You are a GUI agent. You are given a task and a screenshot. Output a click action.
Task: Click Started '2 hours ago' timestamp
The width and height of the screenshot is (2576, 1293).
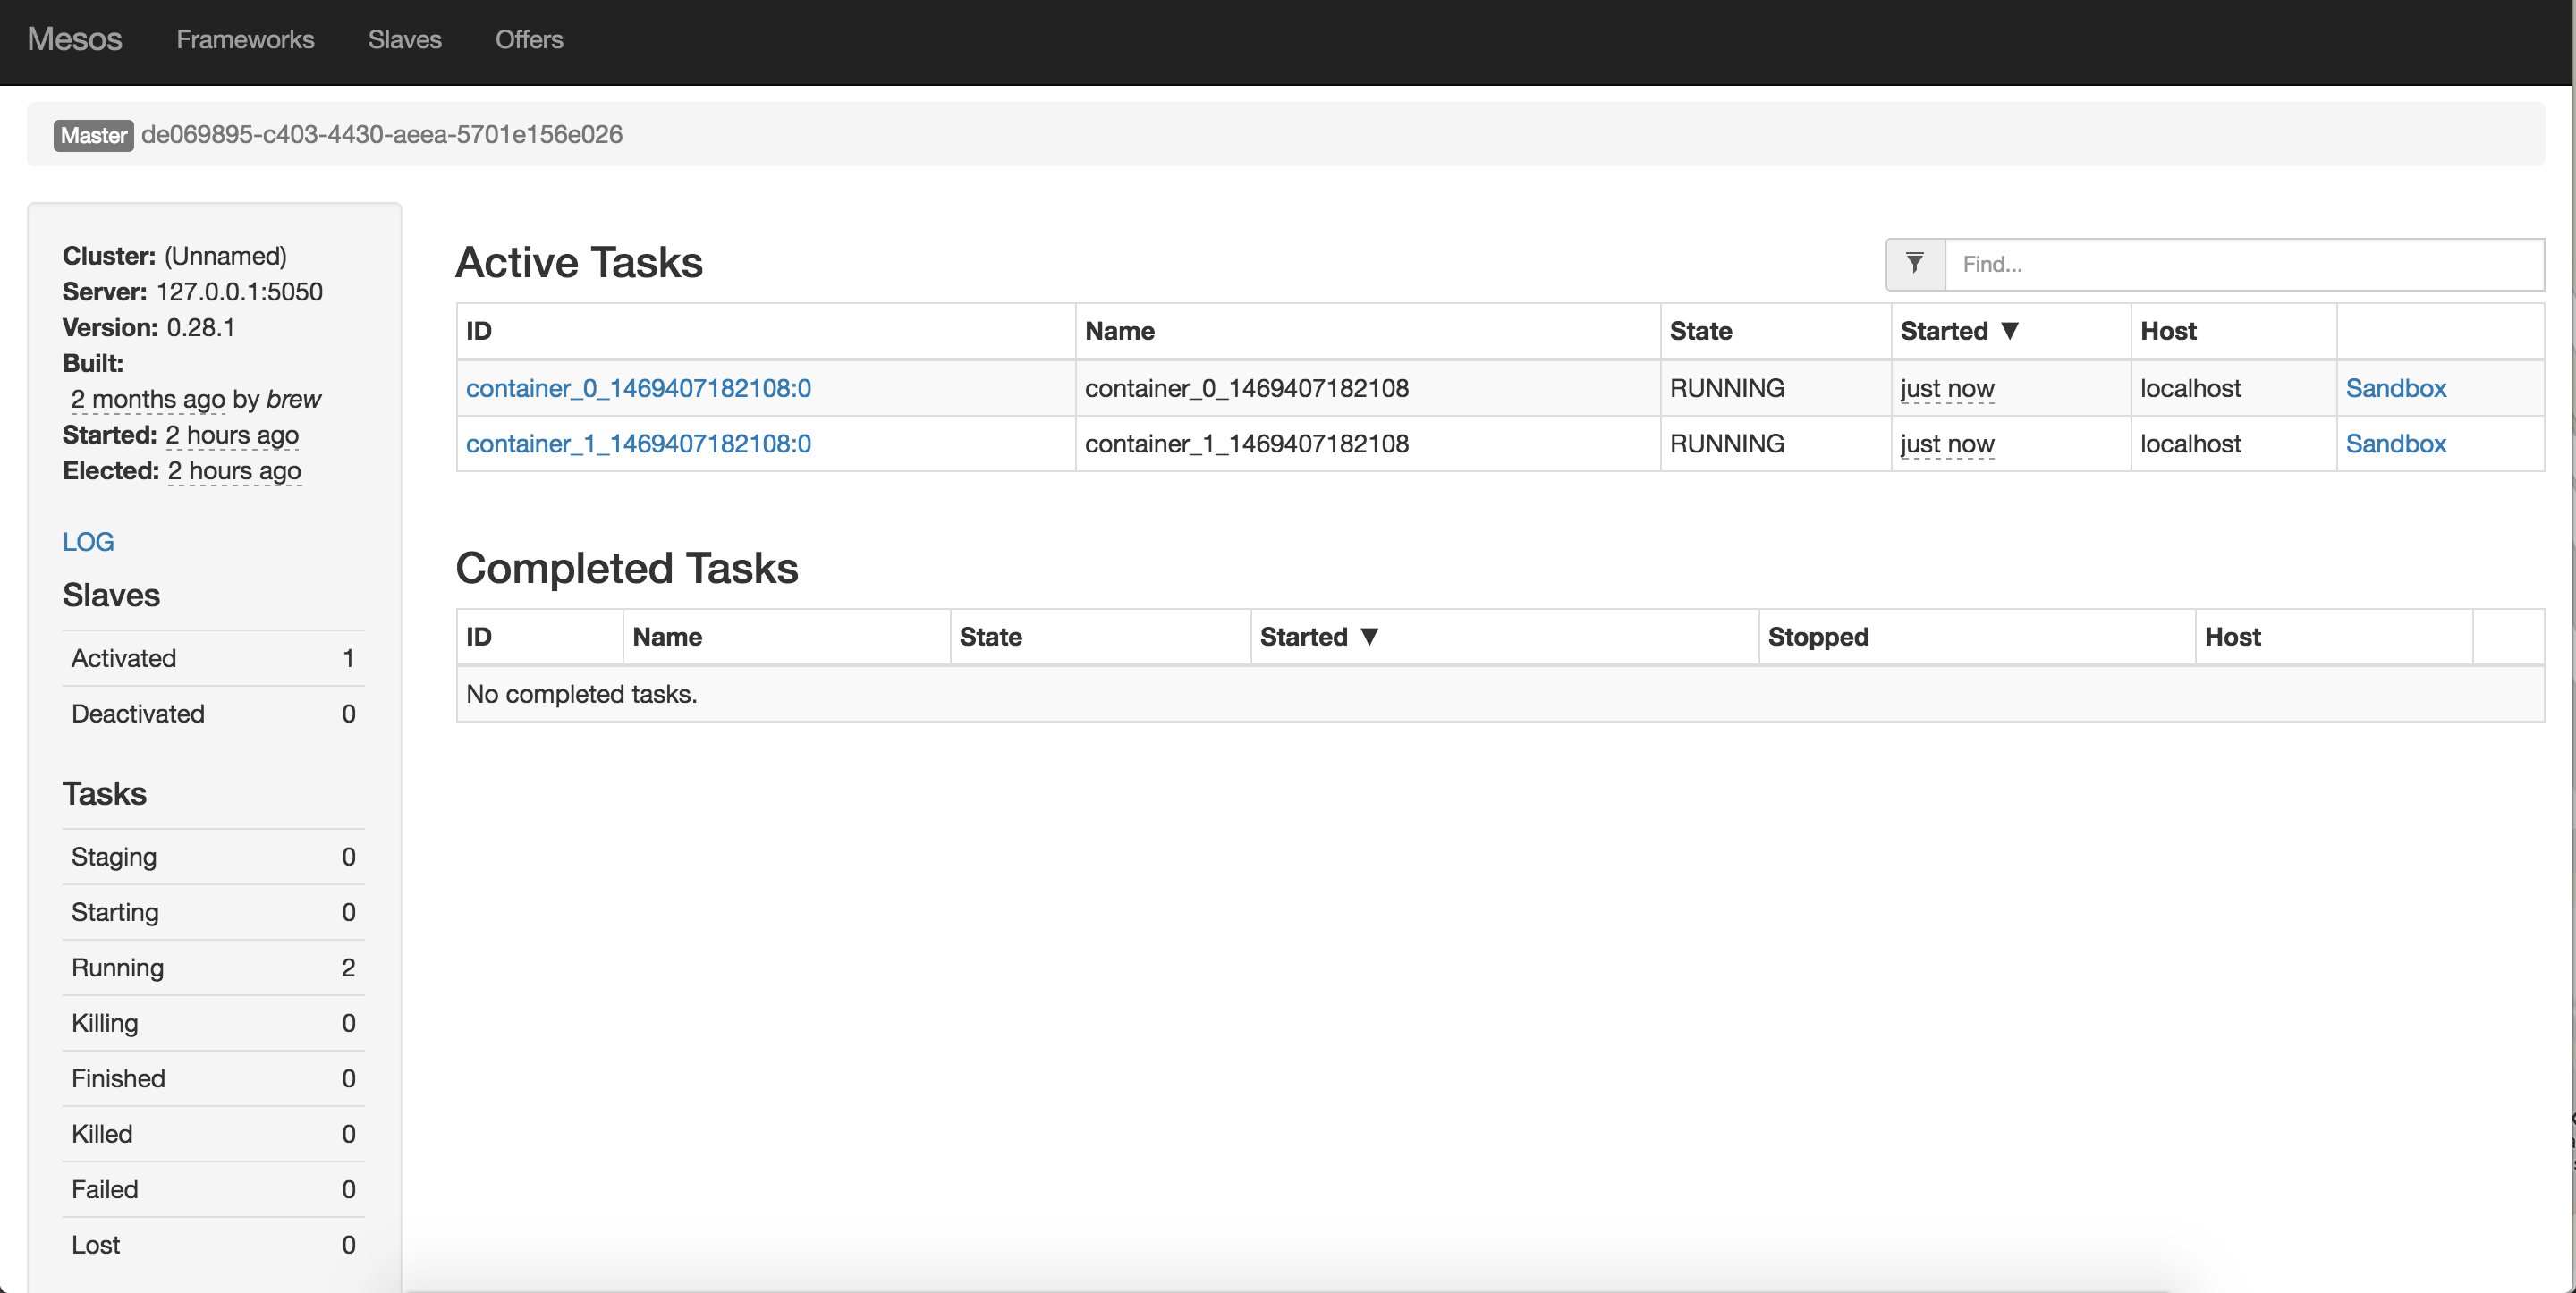tap(232, 435)
